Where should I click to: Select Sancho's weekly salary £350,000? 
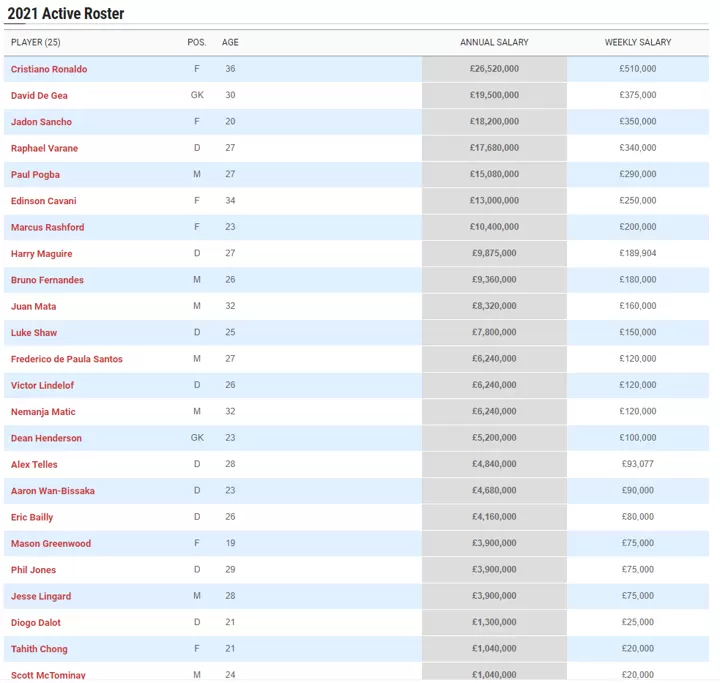coord(638,122)
